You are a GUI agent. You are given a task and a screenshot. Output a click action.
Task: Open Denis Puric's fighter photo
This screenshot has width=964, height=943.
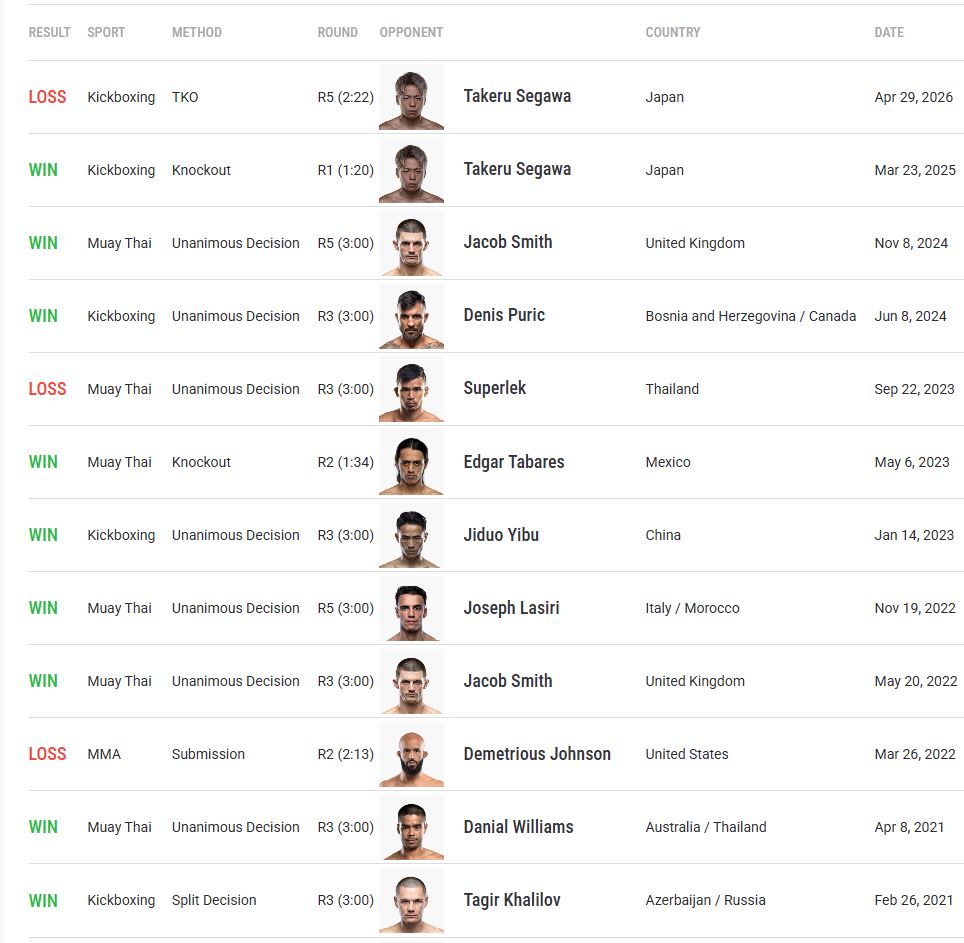point(411,316)
